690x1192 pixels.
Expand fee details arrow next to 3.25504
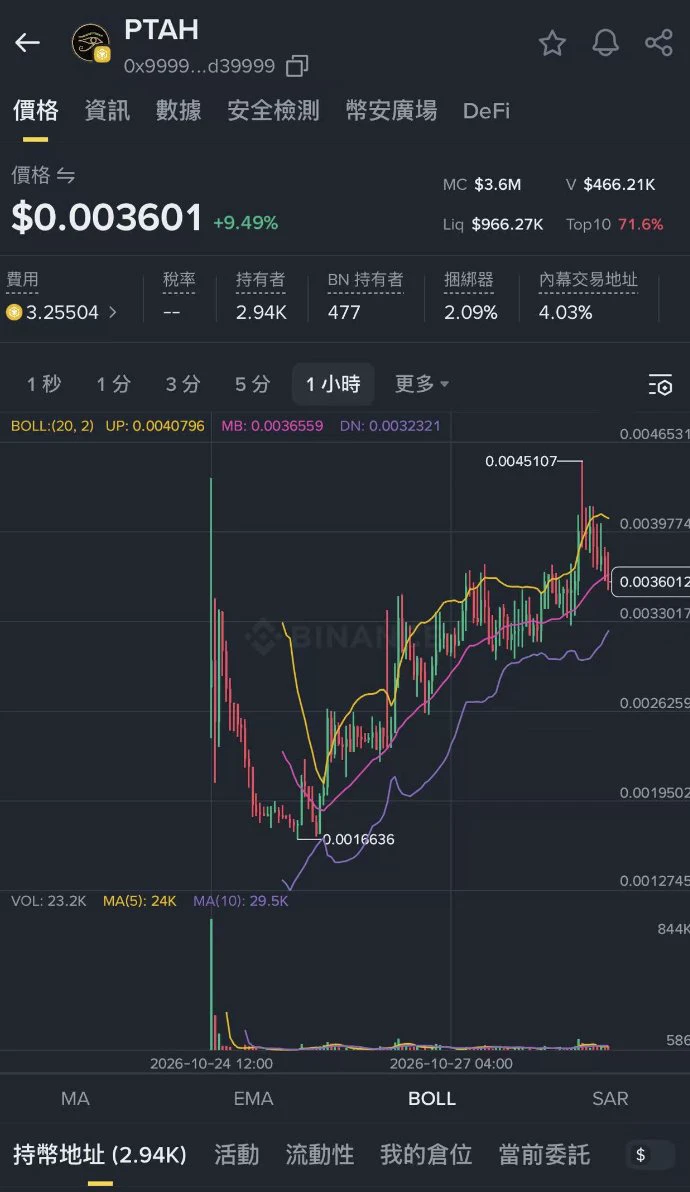click(112, 312)
